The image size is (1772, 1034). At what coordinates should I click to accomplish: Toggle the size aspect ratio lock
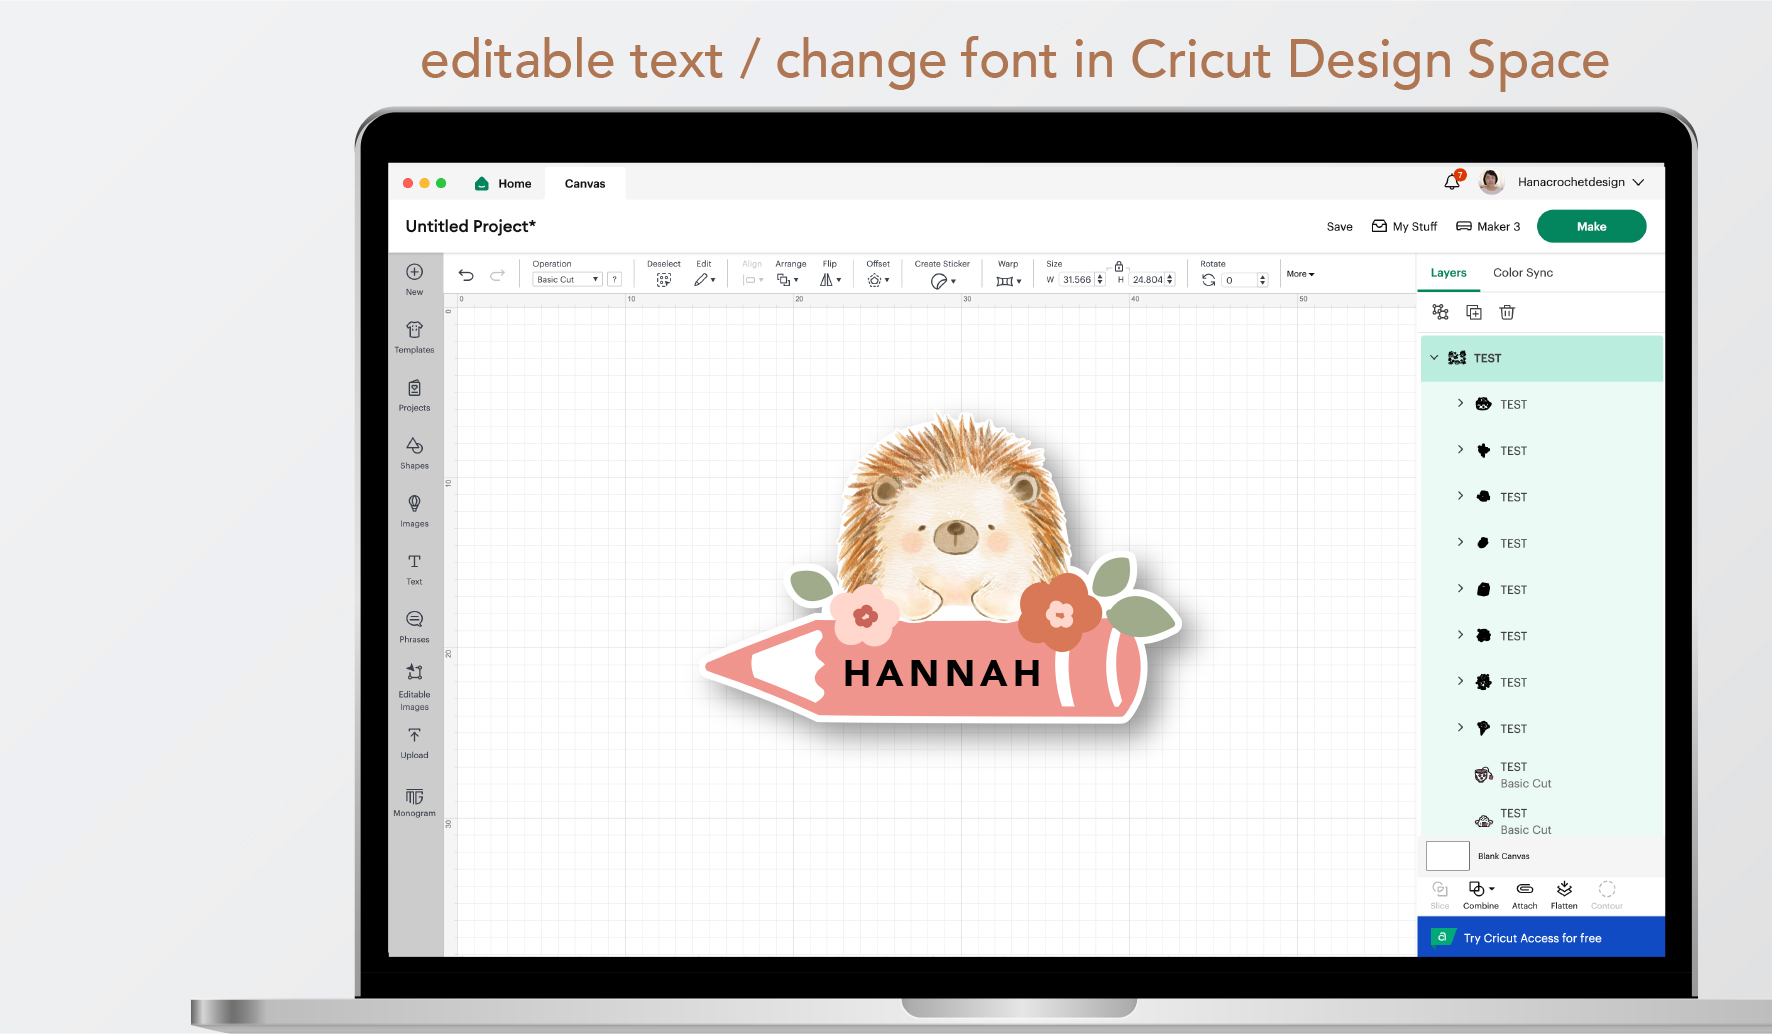point(1118,266)
